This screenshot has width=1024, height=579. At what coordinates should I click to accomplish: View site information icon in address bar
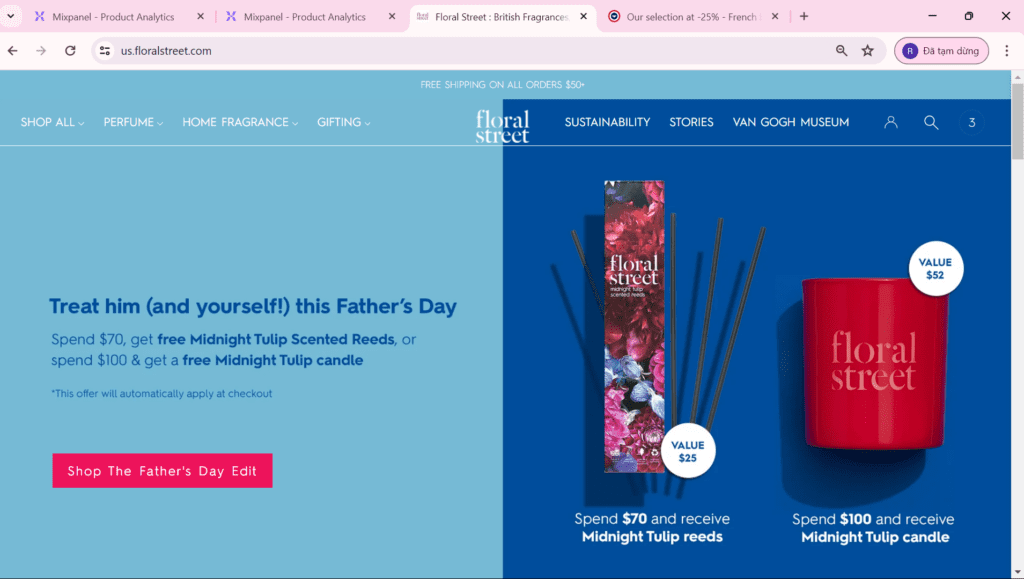coord(105,51)
